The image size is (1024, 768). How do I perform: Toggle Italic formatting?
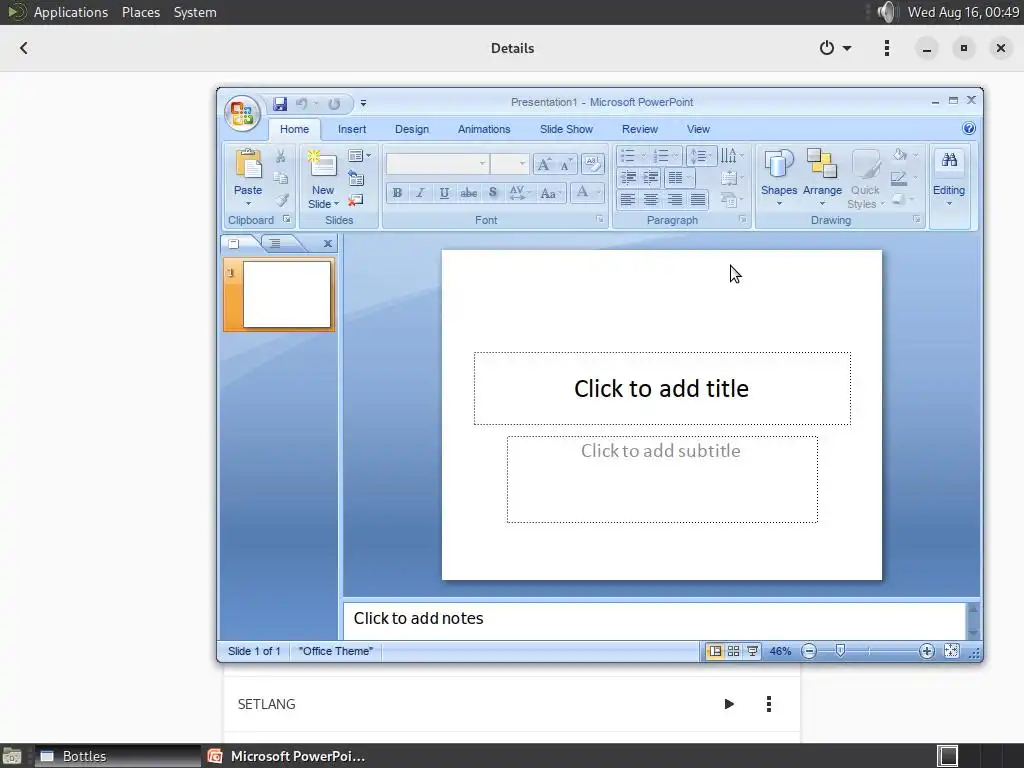point(421,193)
